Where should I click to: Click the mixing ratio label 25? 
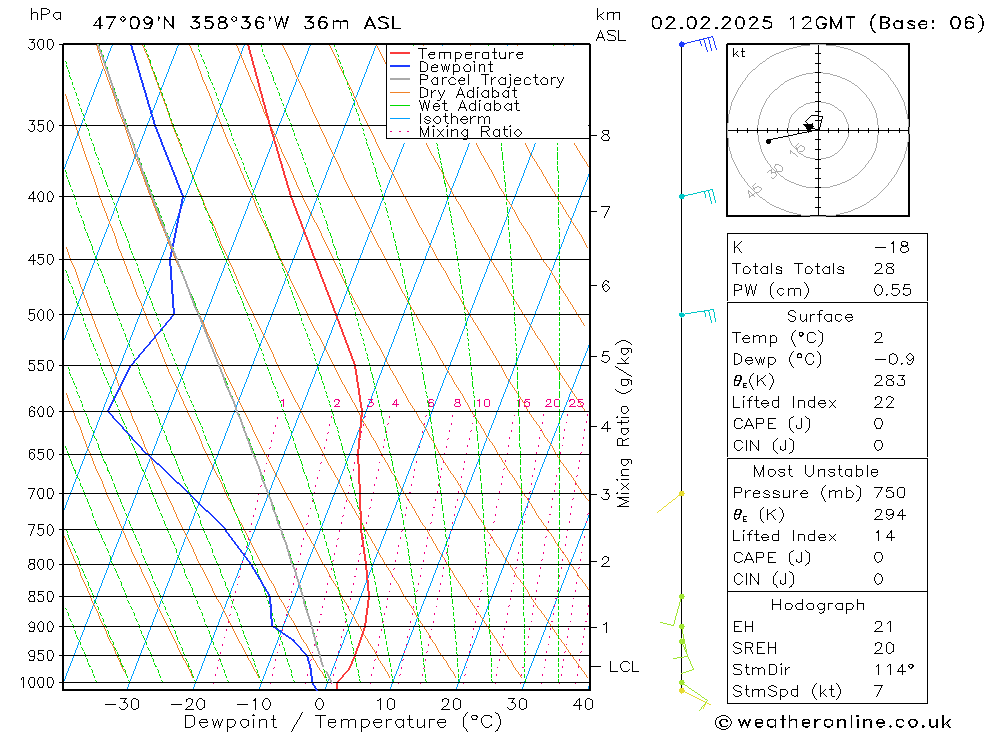pyautogui.click(x=577, y=403)
